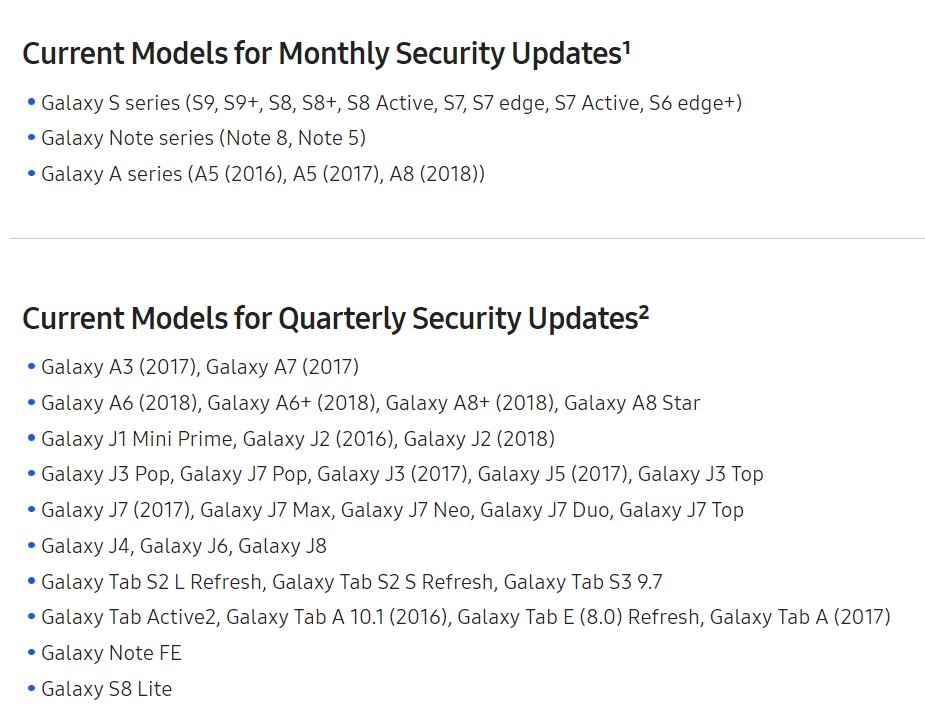Click the Quarterly Security Updates heading
The height and width of the screenshot is (724, 925).
(x=336, y=319)
